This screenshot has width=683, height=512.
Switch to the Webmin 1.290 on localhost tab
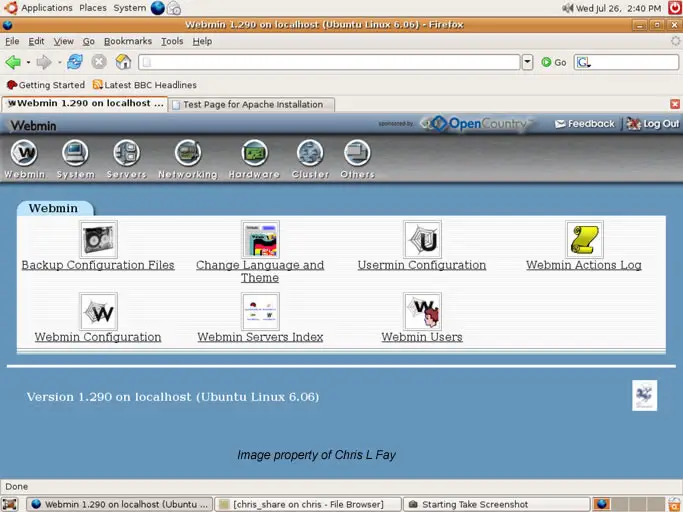(x=85, y=104)
